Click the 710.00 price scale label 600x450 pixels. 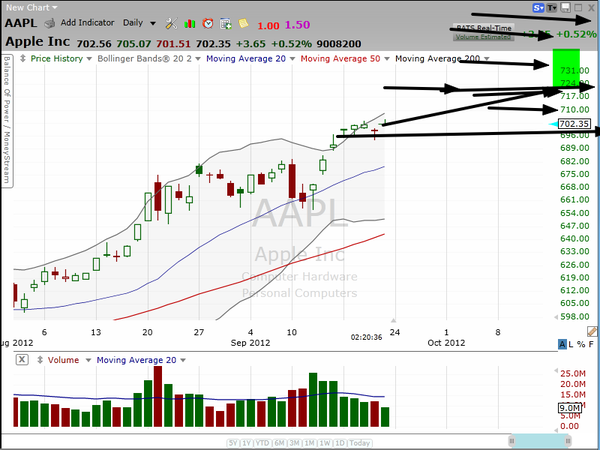click(575, 110)
